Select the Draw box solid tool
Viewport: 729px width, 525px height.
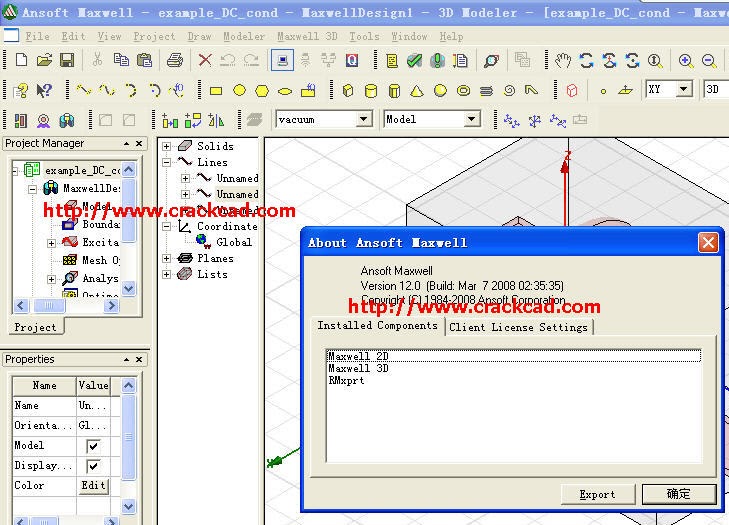(x=348, y=90)
